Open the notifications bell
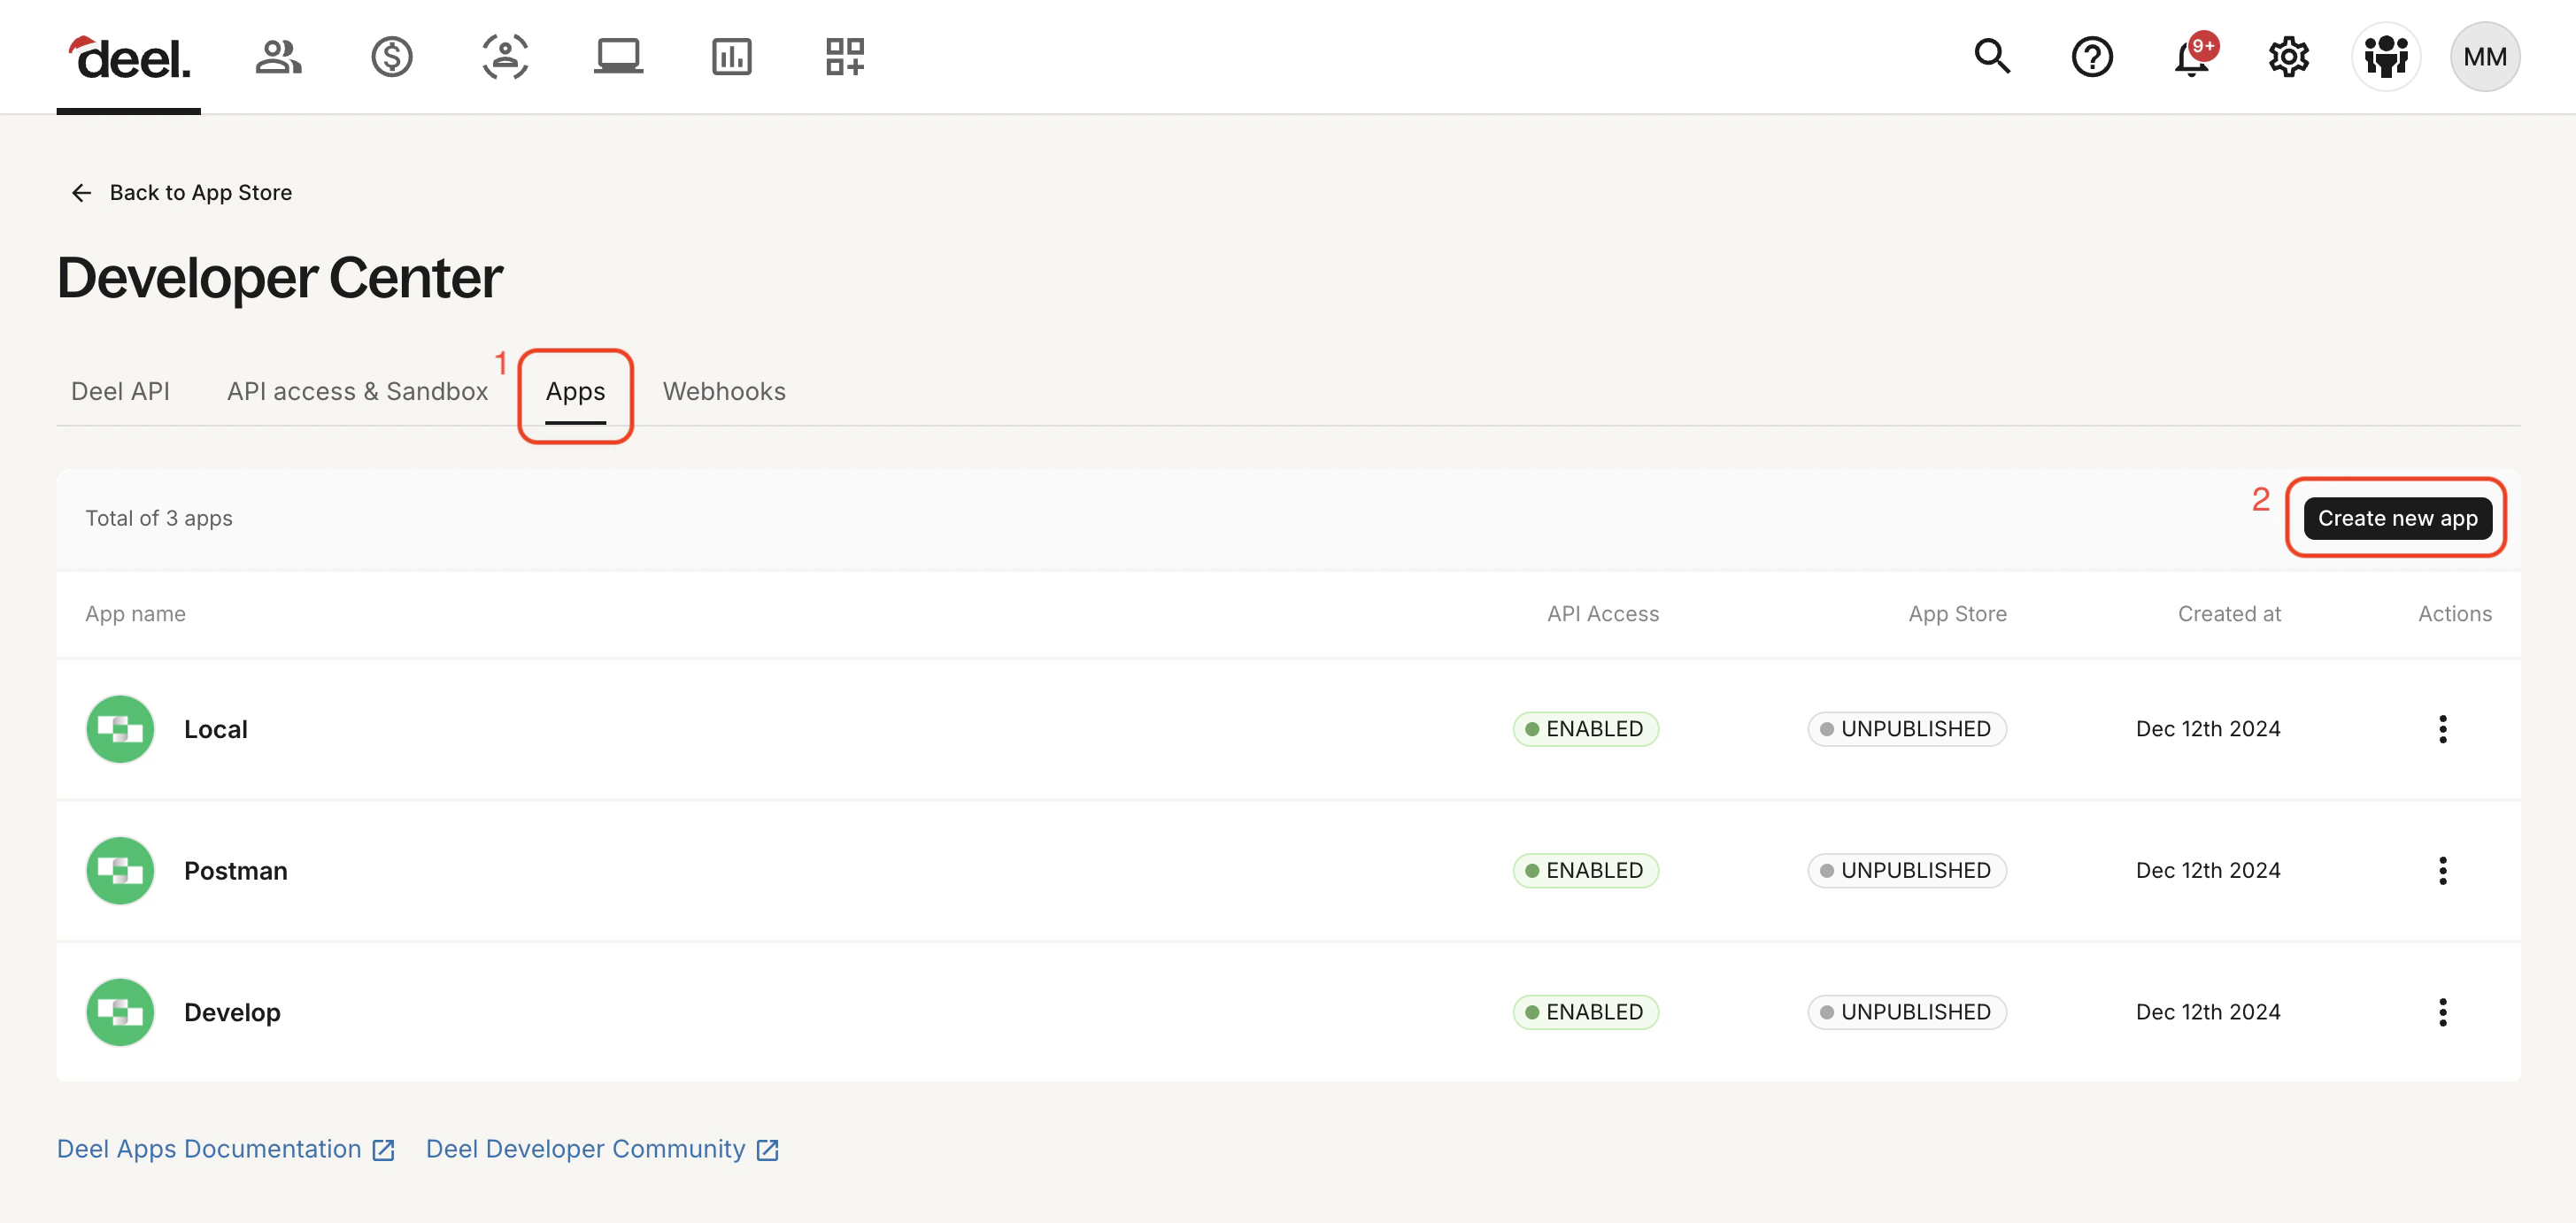2576x1223 pixels. coord(2191,59)
